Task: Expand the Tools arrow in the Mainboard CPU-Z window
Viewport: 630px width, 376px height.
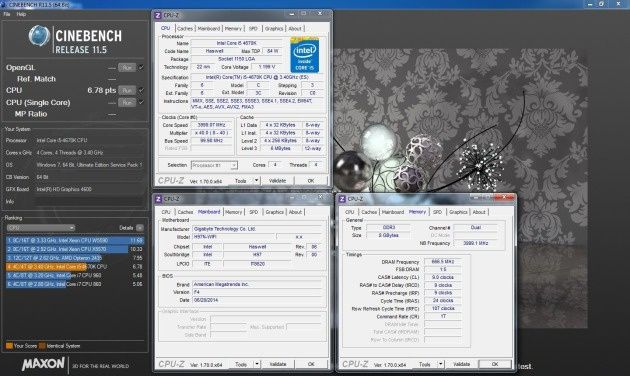Action: pos(257,364)
